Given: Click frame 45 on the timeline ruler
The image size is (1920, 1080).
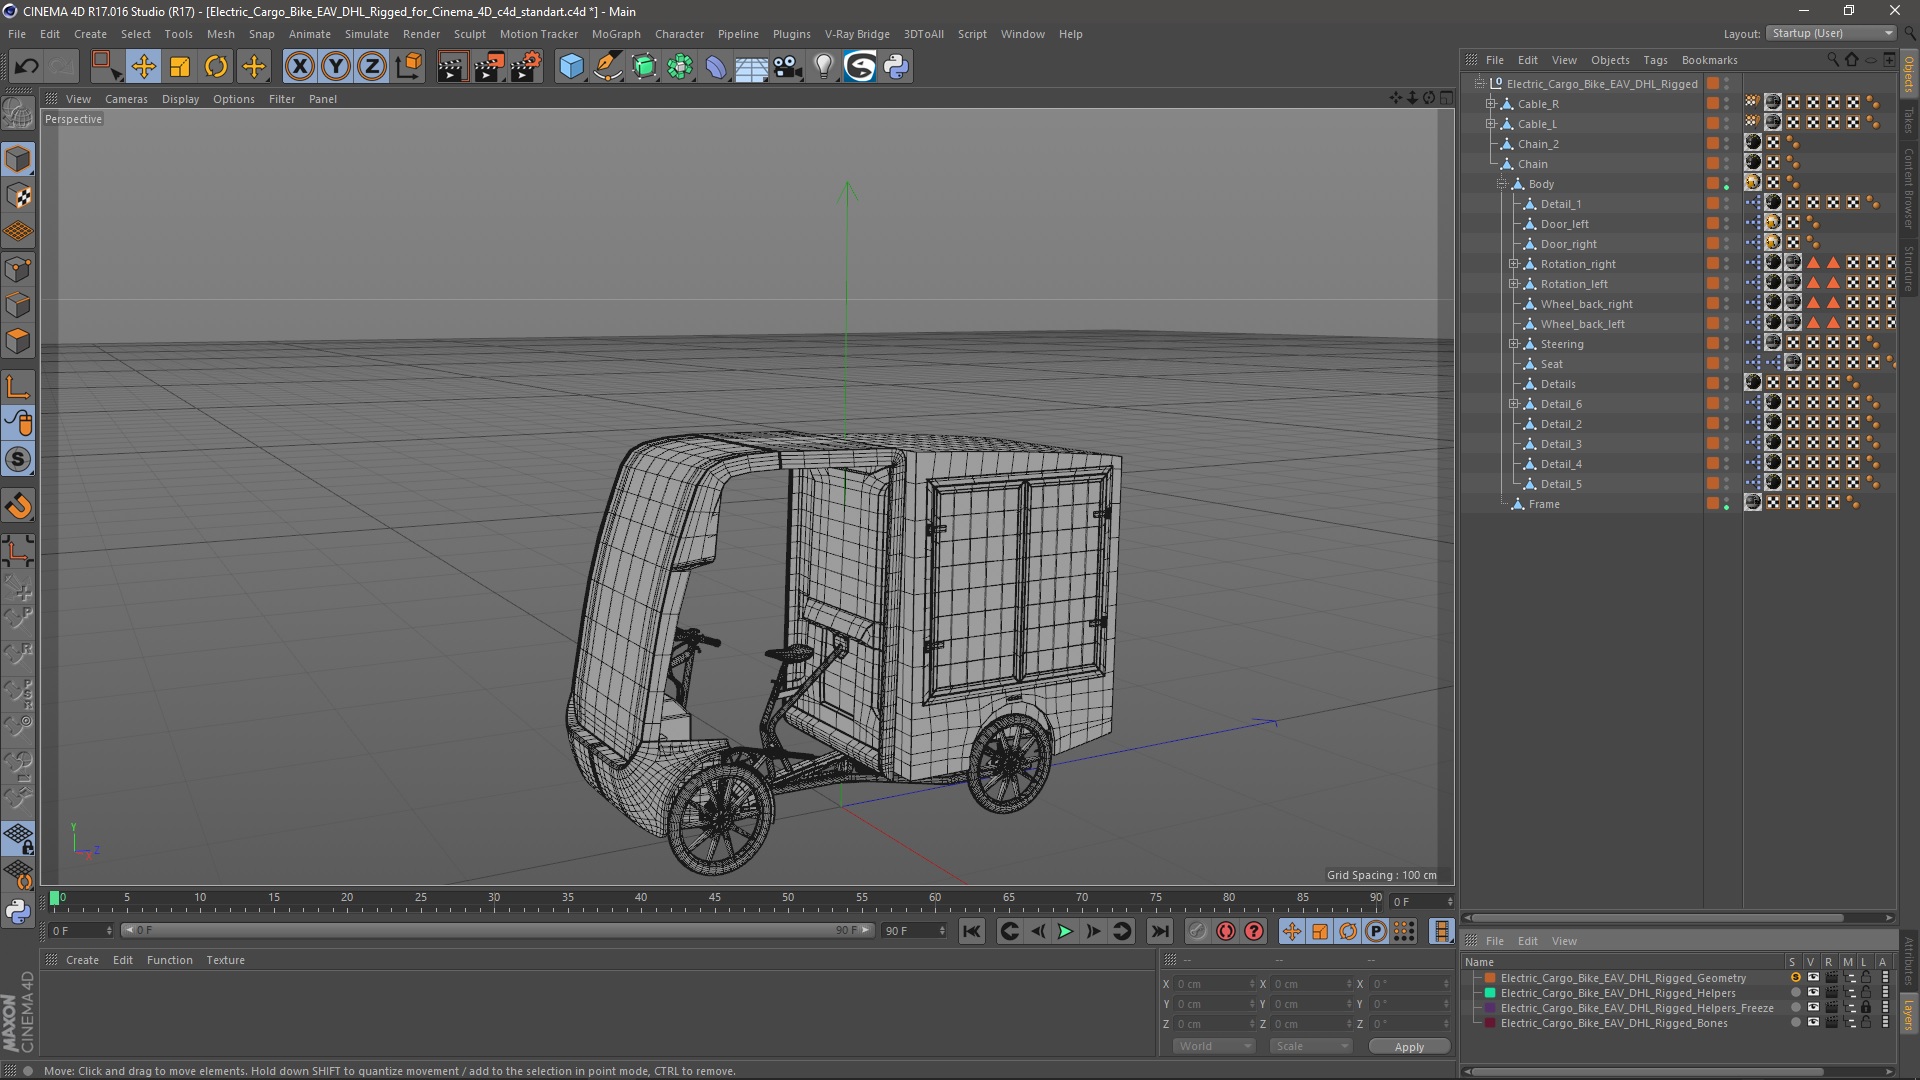Looking at the screenshot, I should pyautogui.click(x=715, y=899).
